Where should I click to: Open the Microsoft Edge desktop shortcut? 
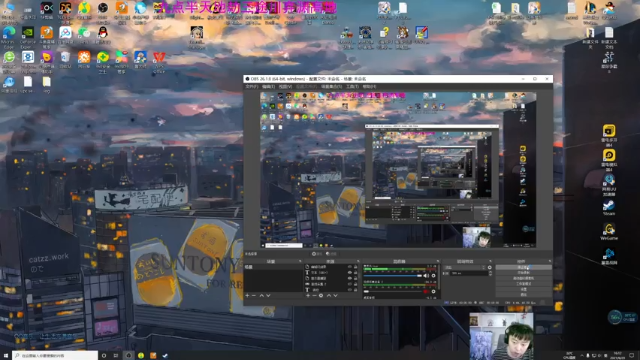[x=9, y=33]
